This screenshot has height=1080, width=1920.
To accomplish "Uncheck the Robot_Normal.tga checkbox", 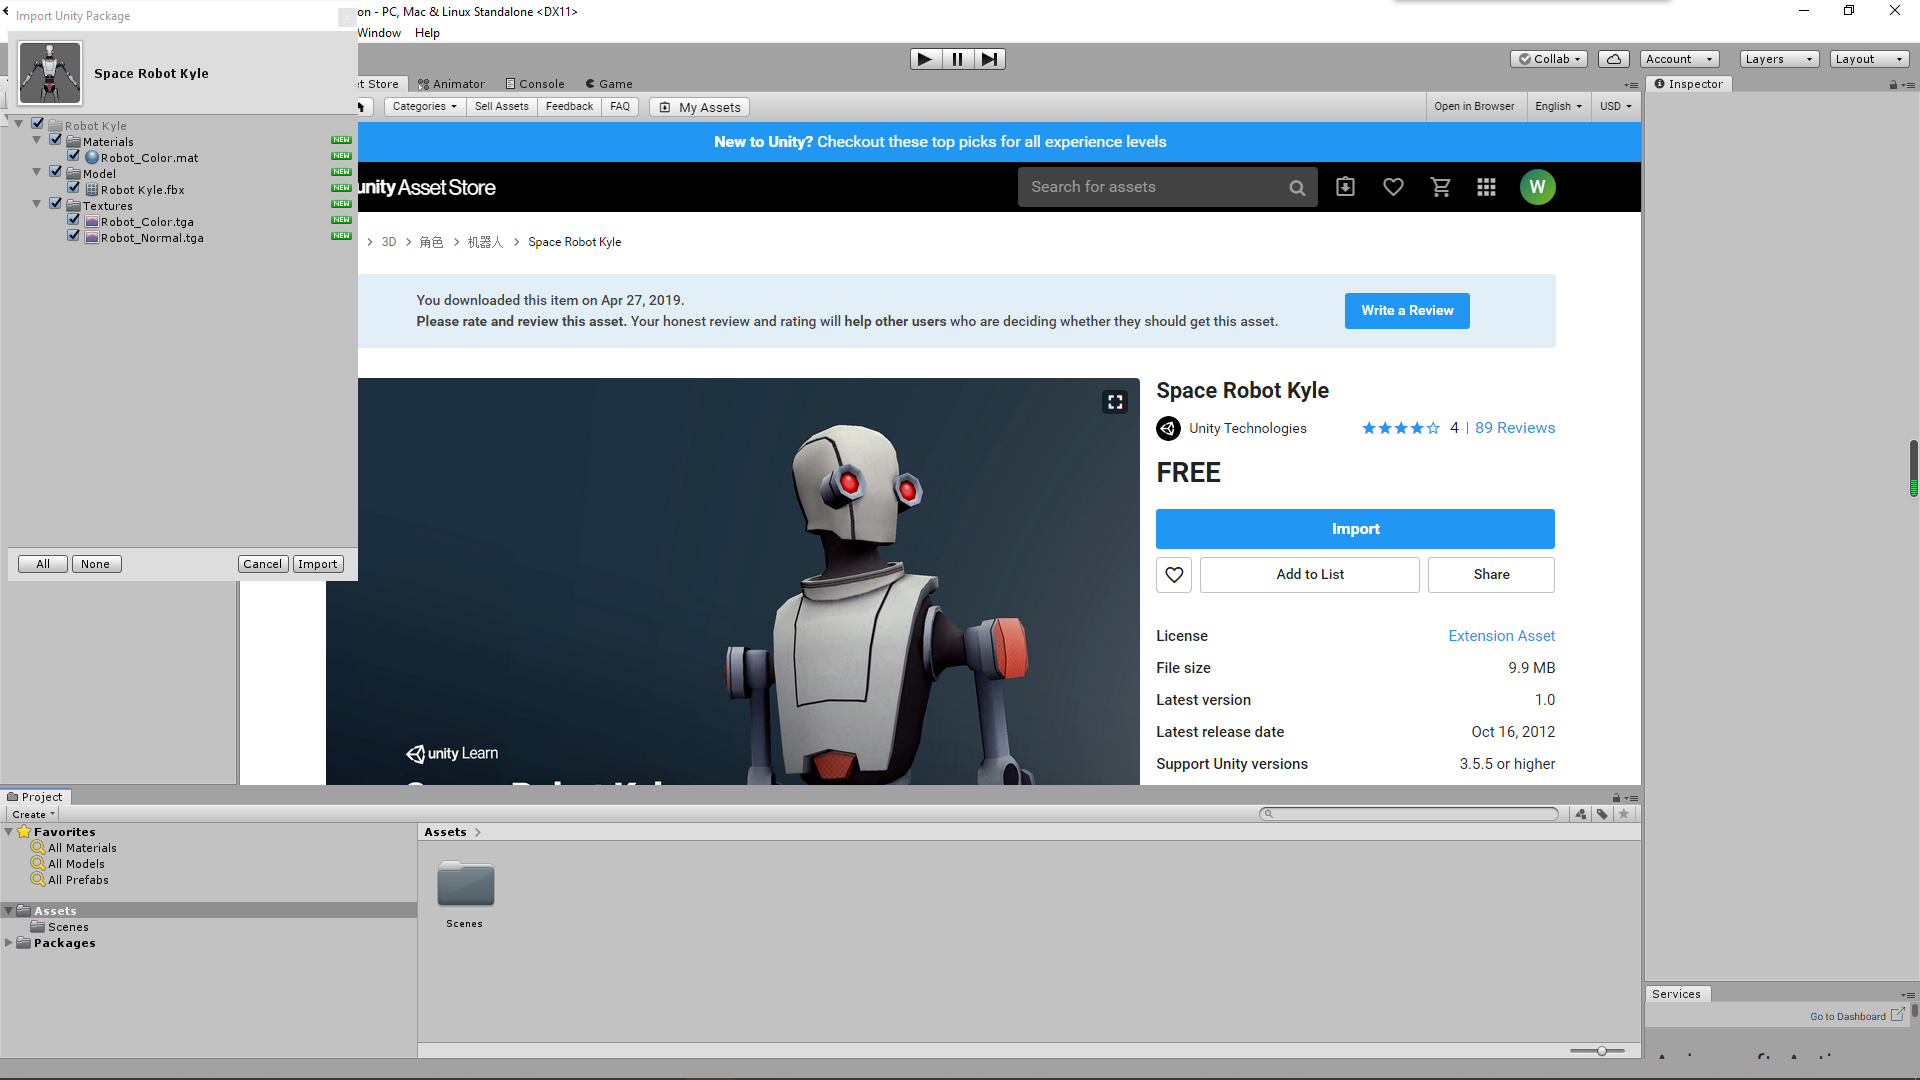I will [x=74, y=236].
